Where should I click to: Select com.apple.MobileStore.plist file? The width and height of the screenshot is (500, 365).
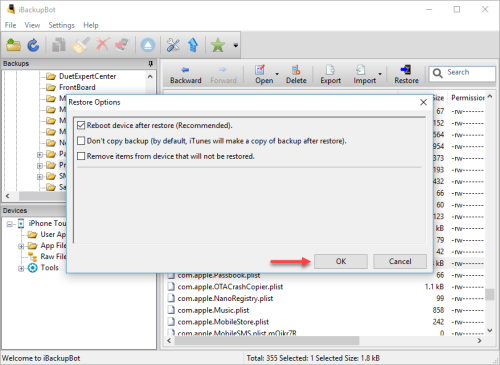[x=223, y=322]
